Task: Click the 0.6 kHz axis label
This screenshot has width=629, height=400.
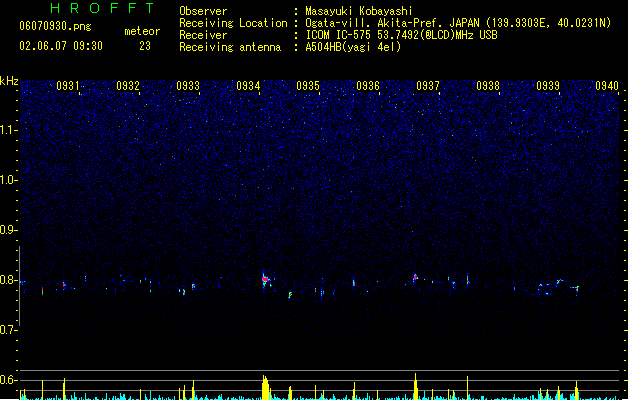Action: click(x=8, y=380)
